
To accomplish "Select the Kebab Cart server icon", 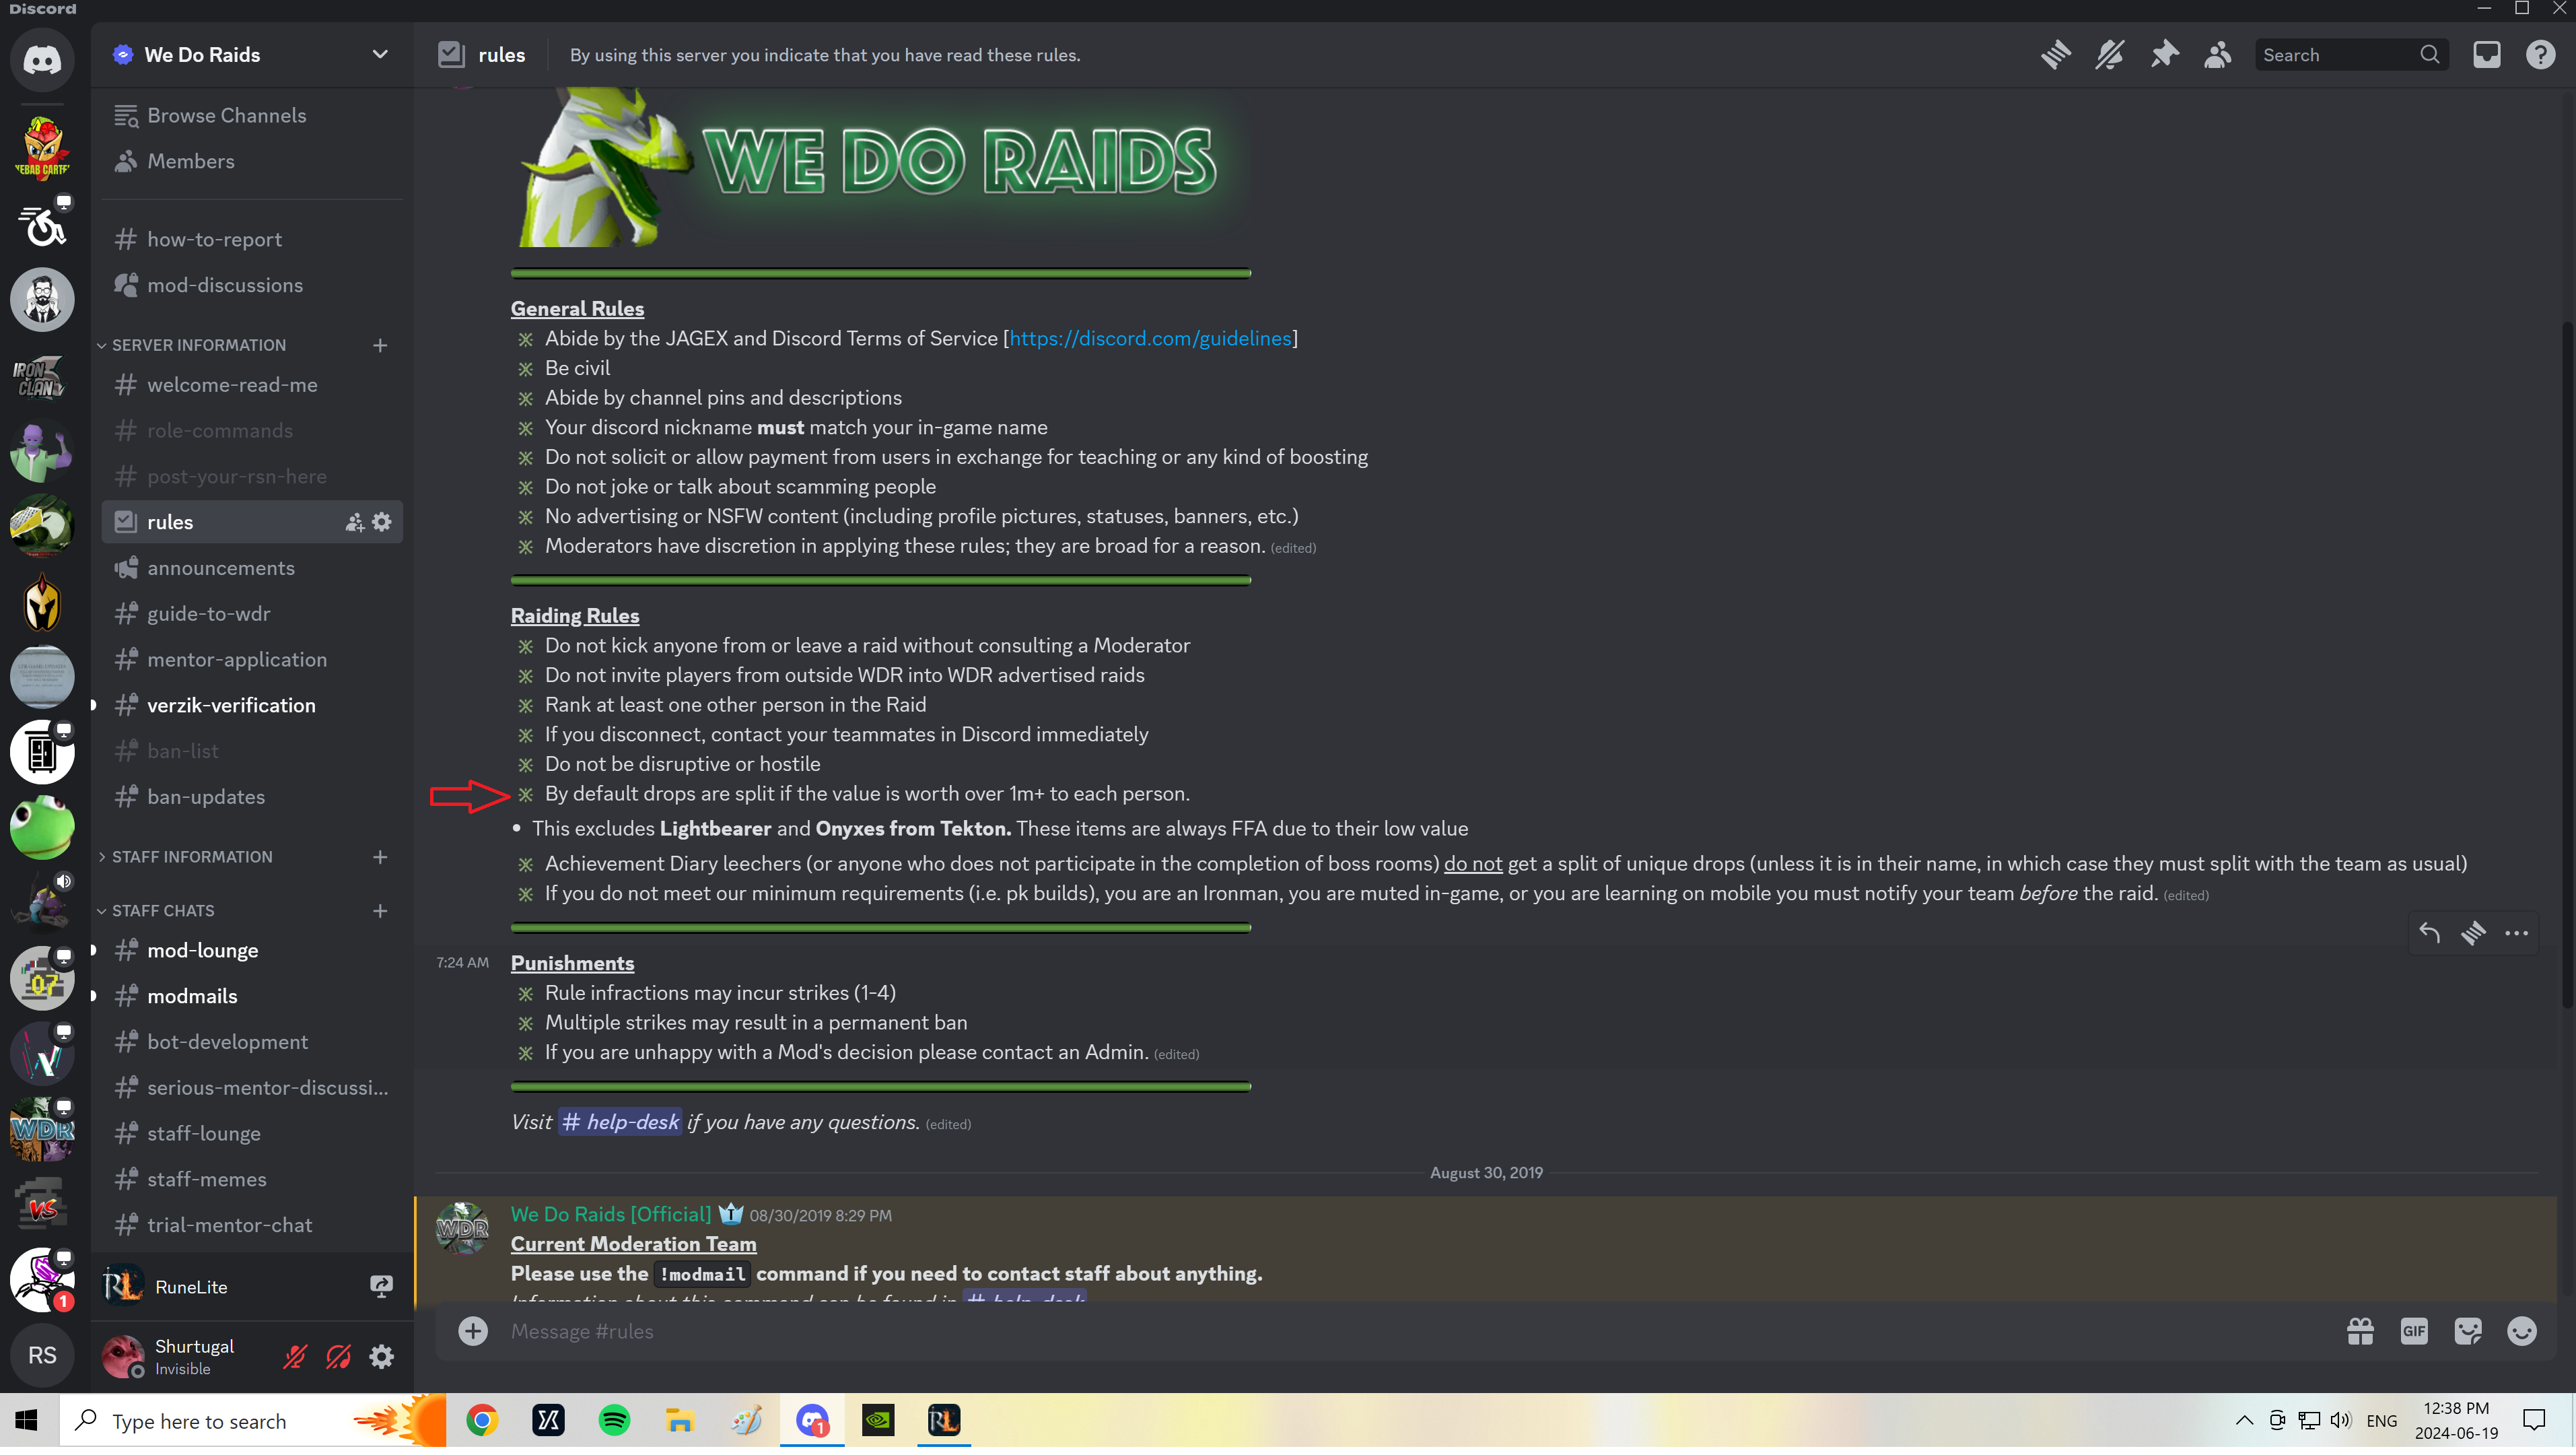I will point(42,149).
